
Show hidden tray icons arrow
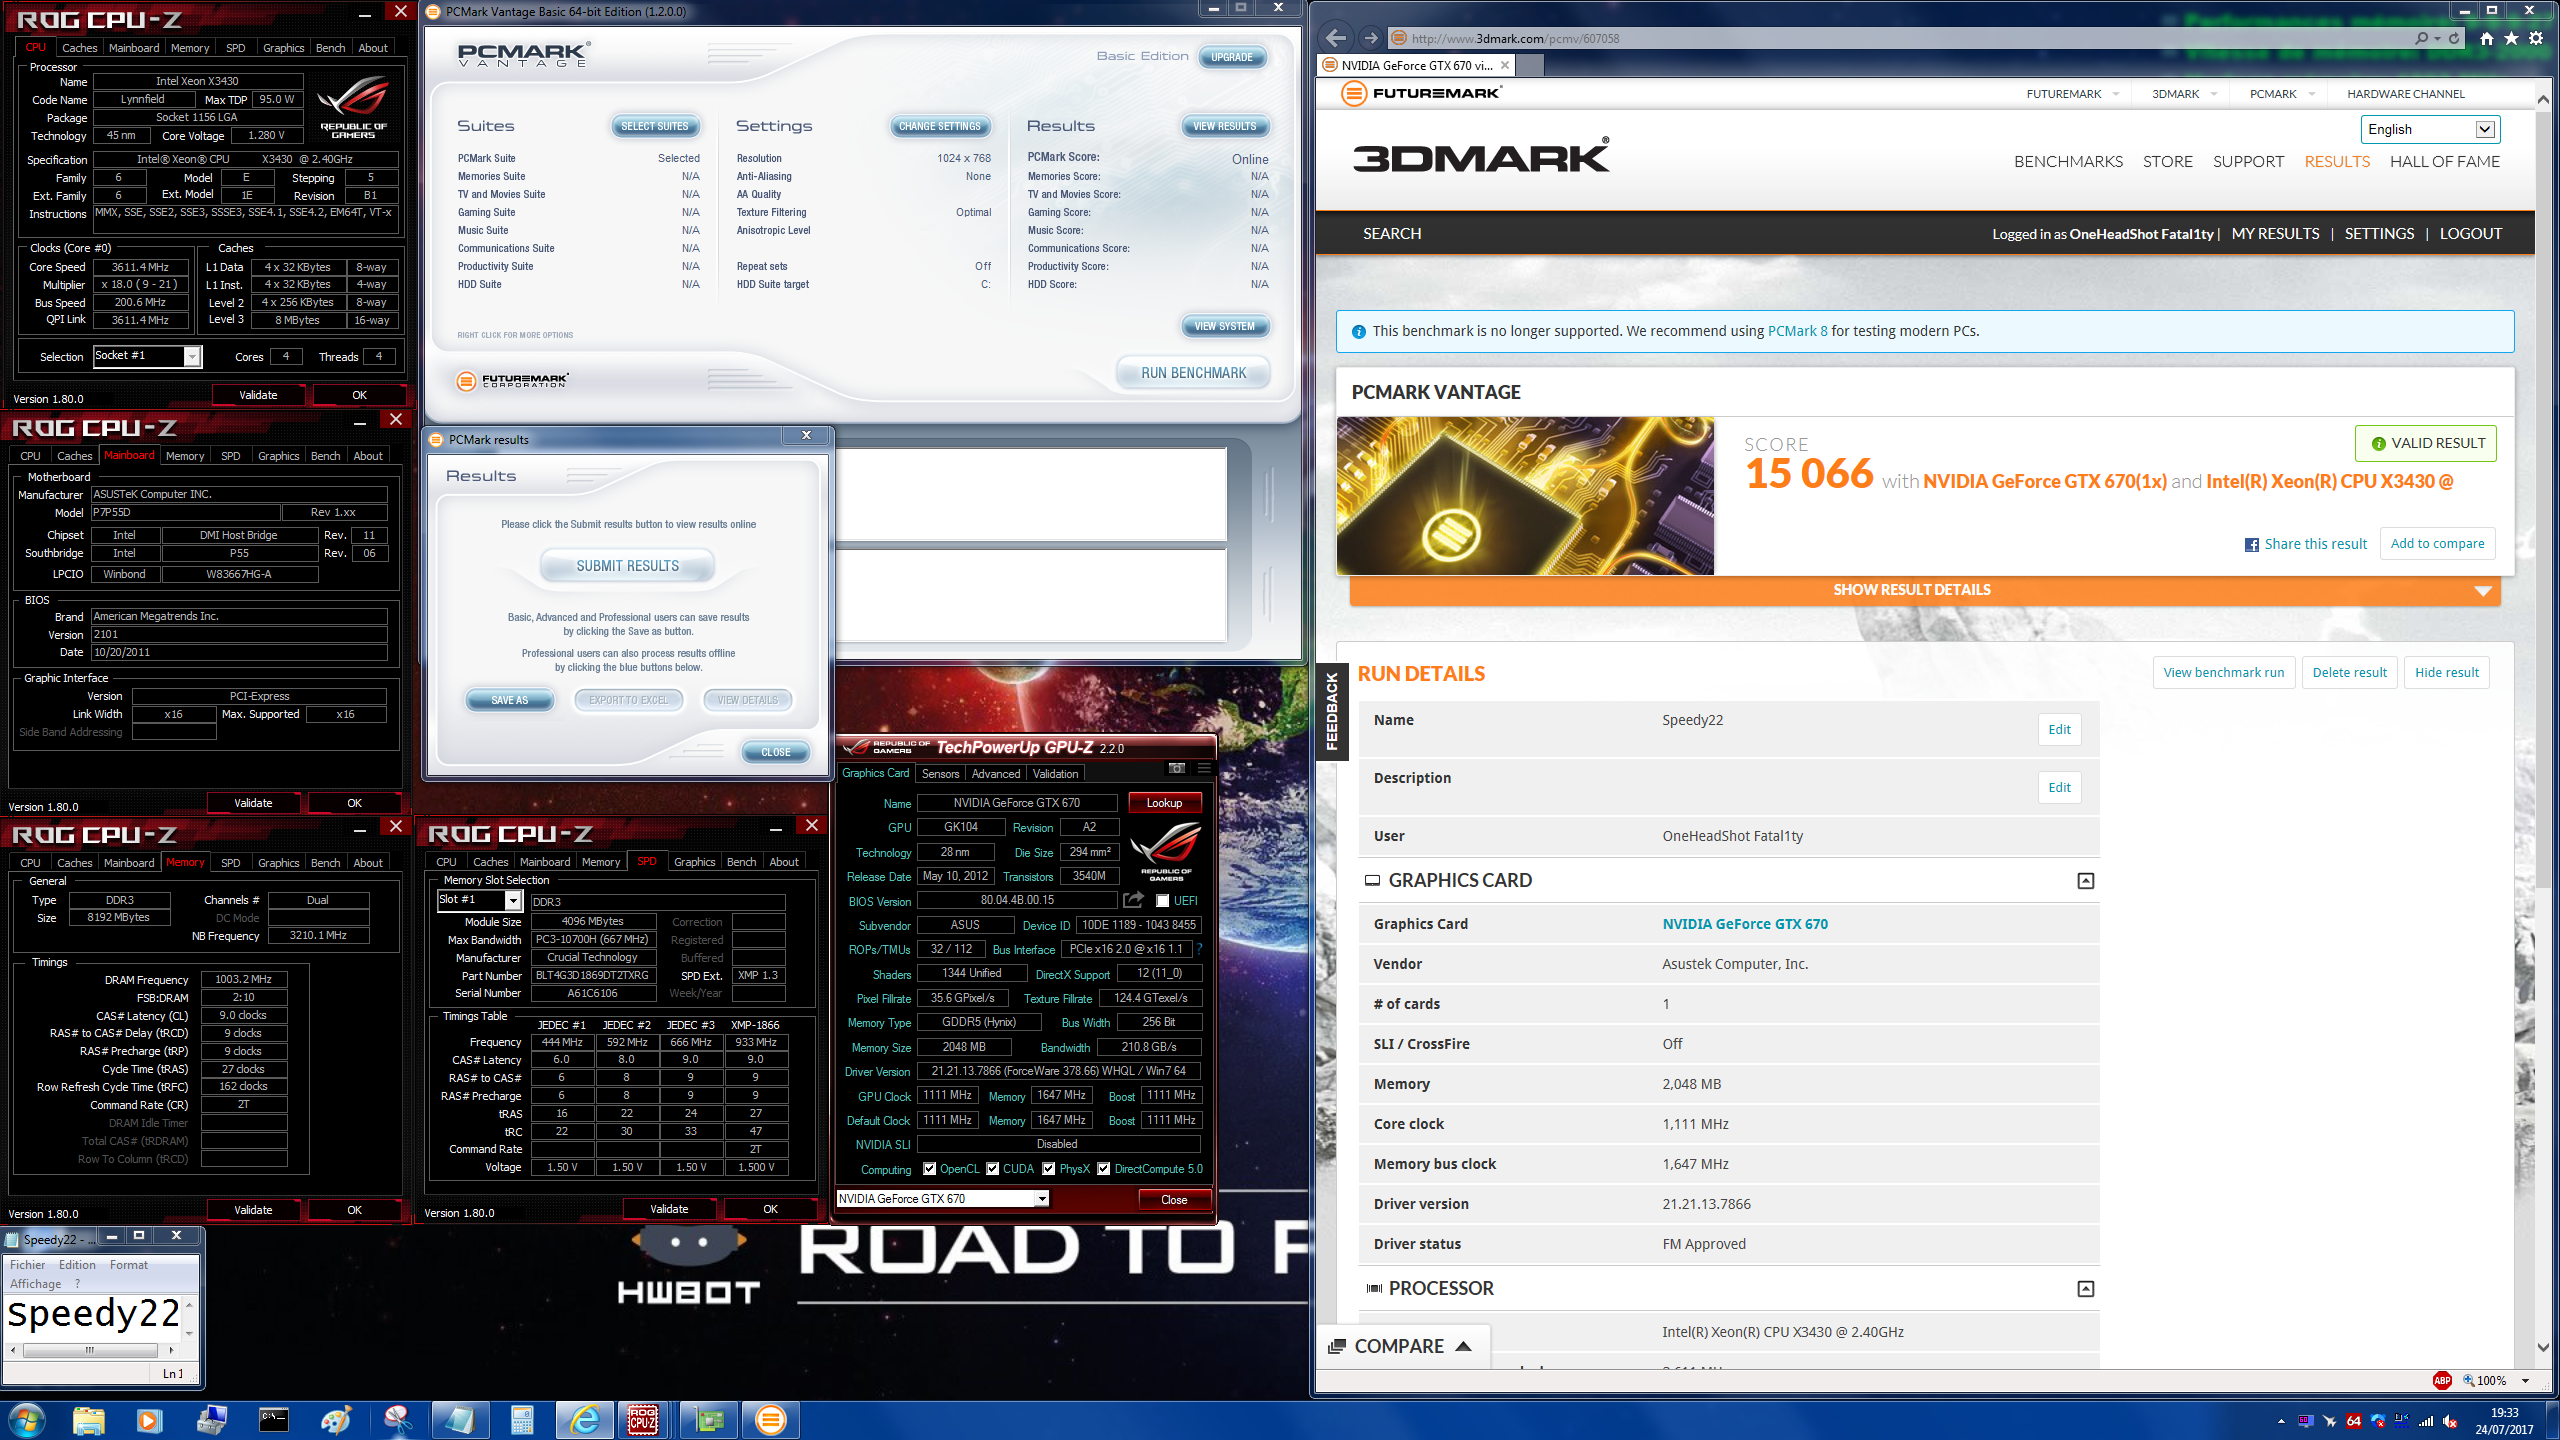tap(2281, 1421)
